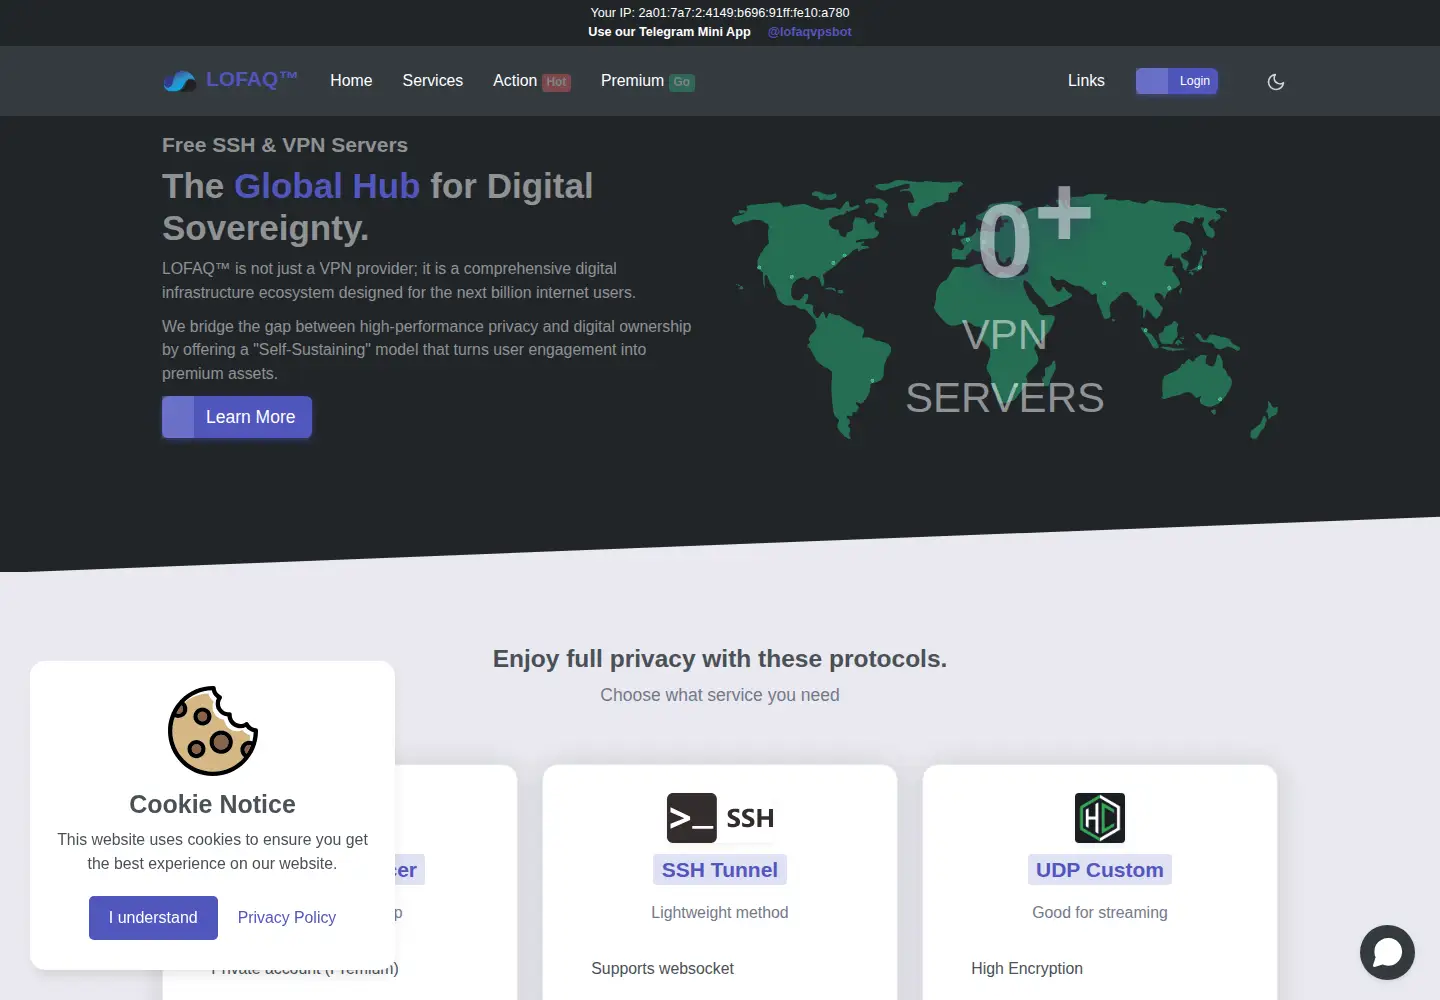Viewport: 1440px width, 1000px height.
Task: Open the Premium menu item
Action: (632, 81)
